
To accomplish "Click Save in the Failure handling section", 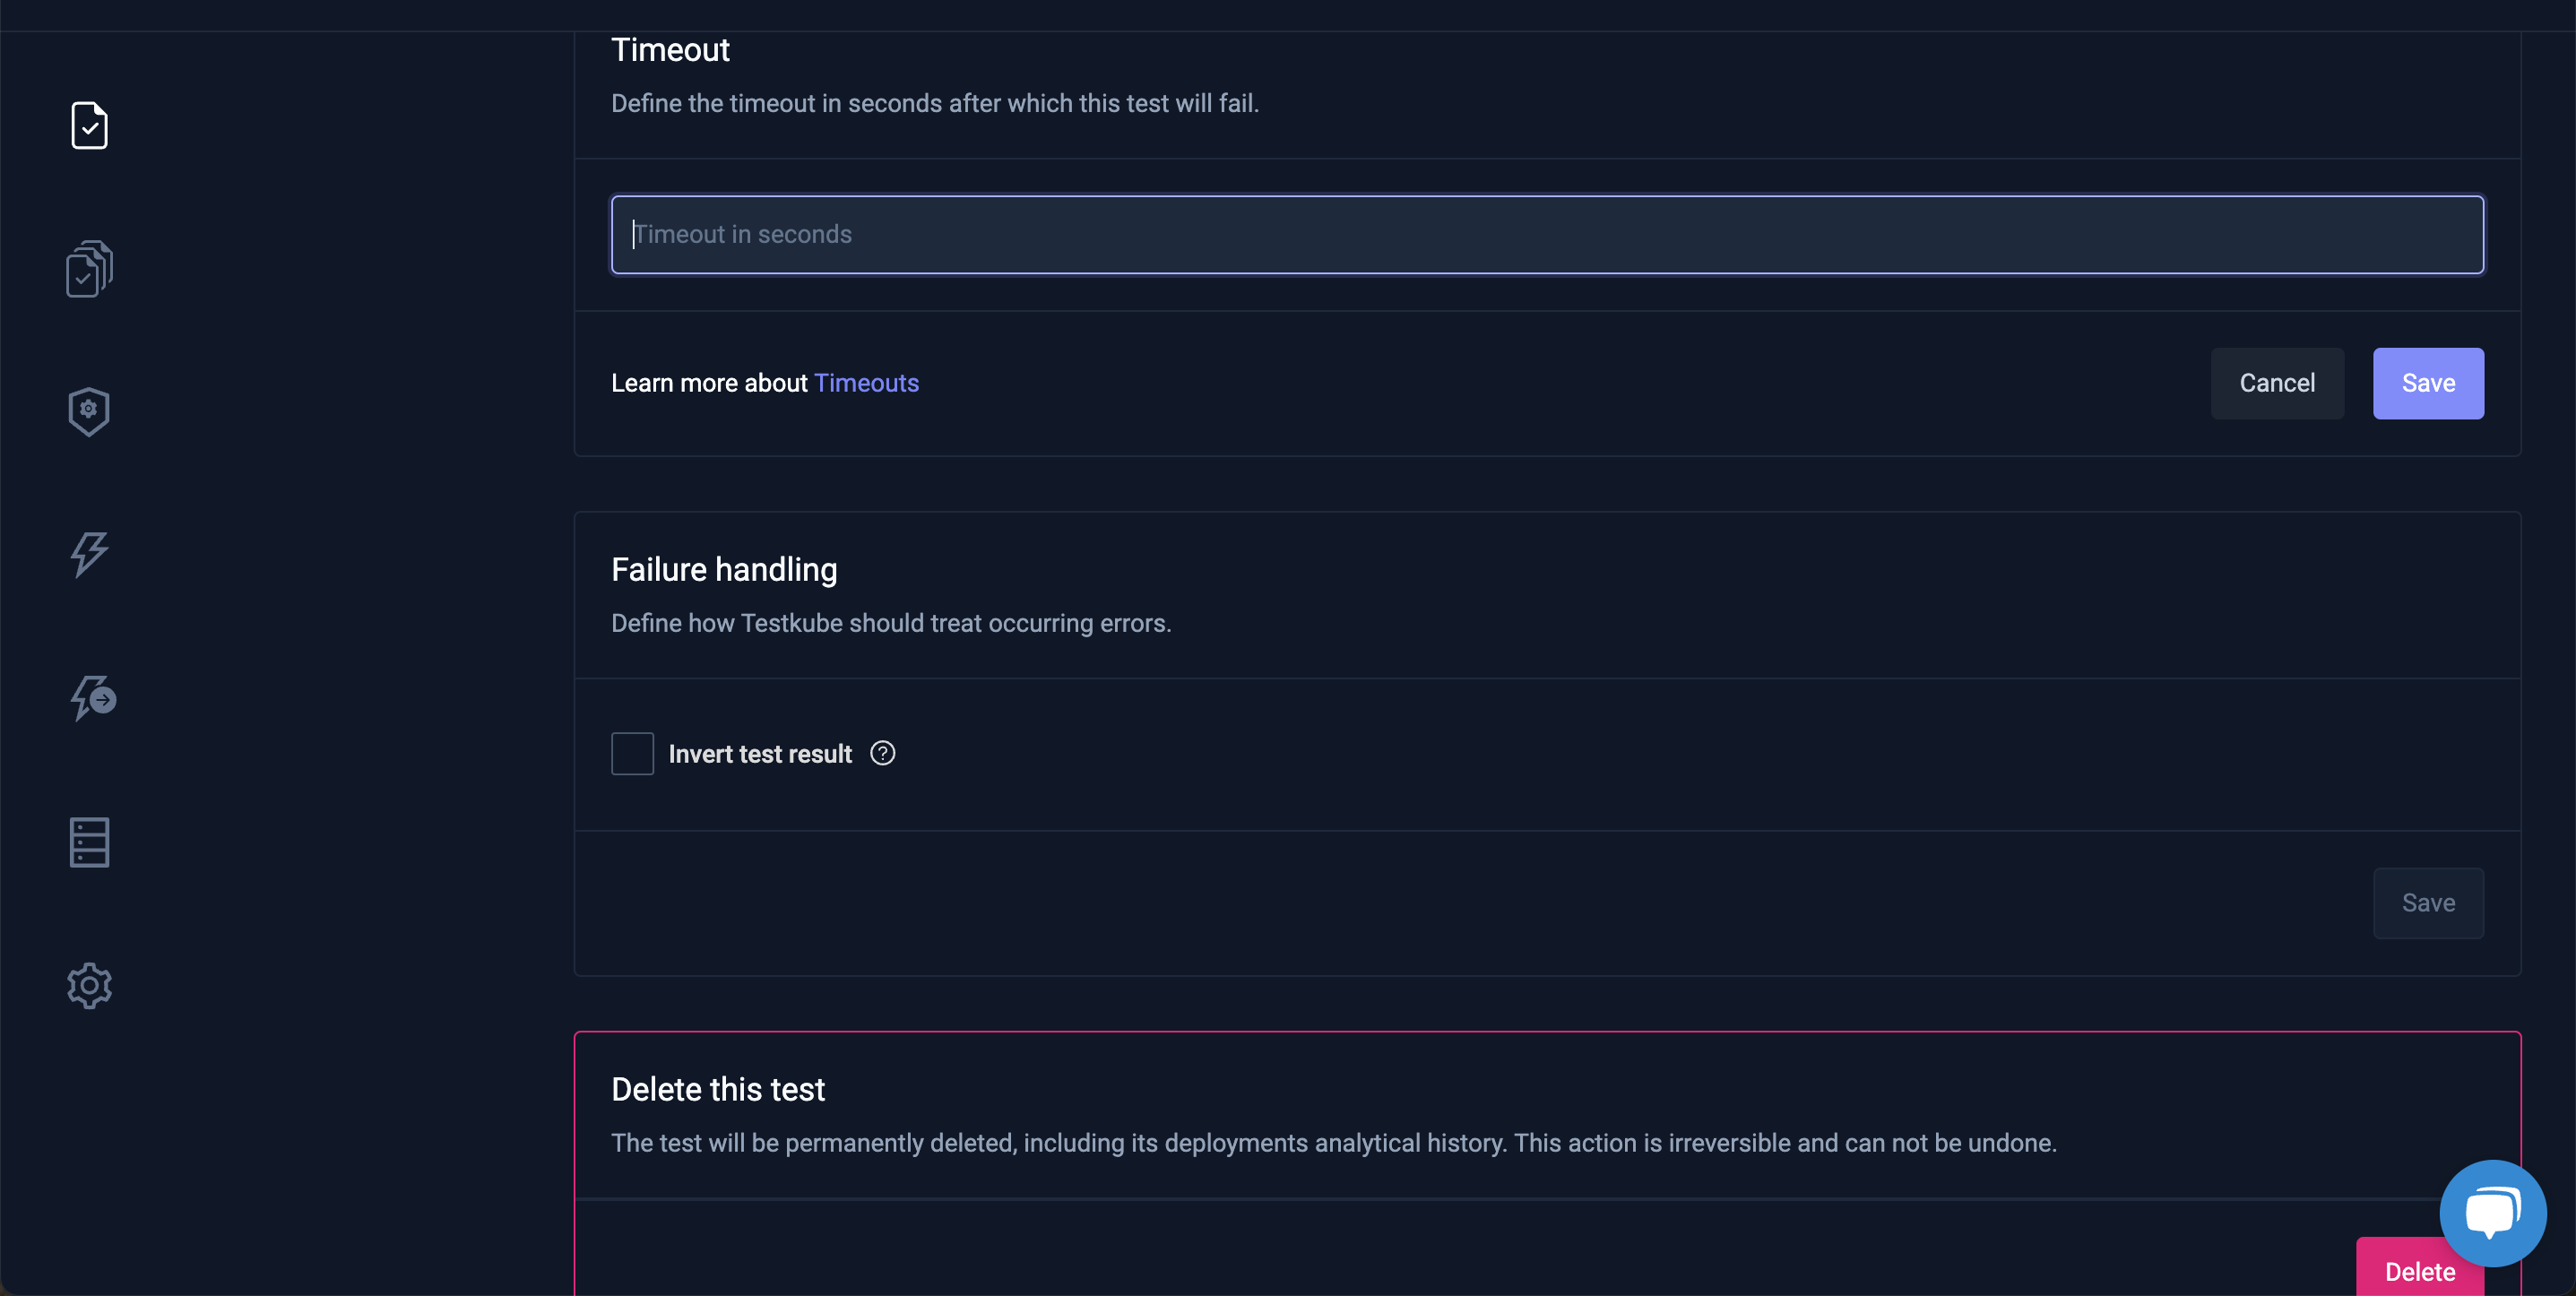I will click(2428, 902).
